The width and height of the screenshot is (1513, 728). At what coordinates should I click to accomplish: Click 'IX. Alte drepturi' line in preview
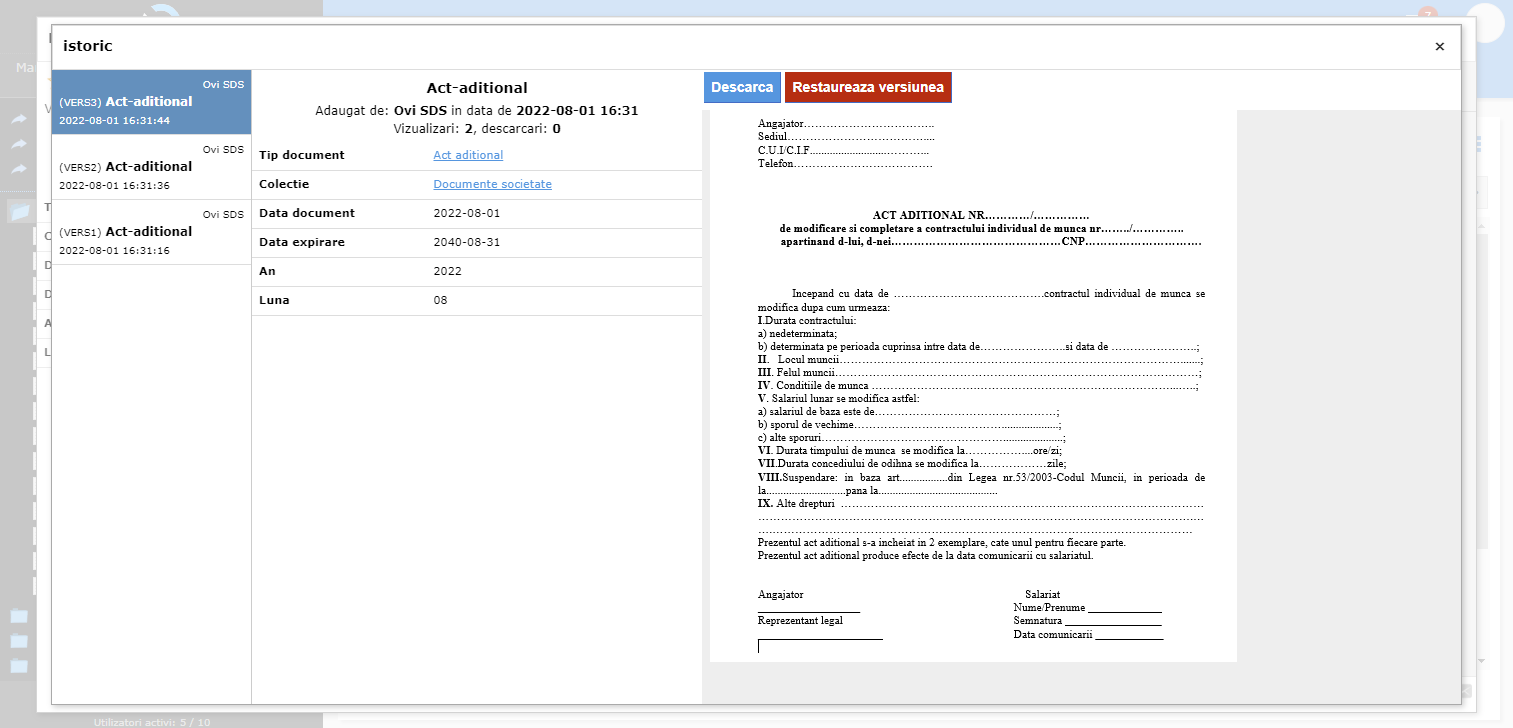[980, 503]
